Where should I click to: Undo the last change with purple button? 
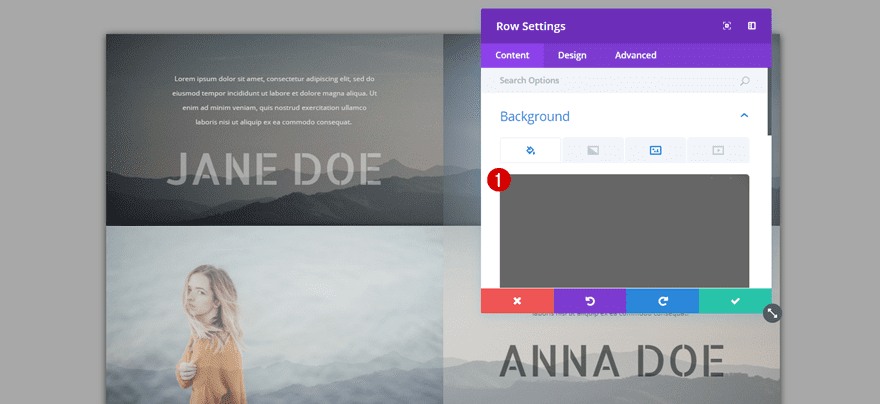pyautogui.click(x=590, y=301)
